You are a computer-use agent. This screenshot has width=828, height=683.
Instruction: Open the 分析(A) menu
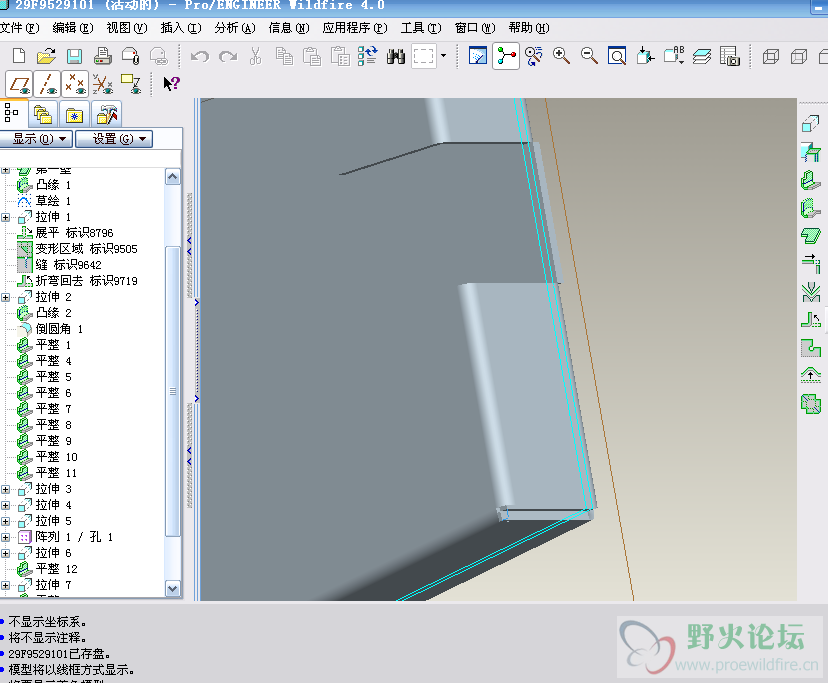pos(235,27)
